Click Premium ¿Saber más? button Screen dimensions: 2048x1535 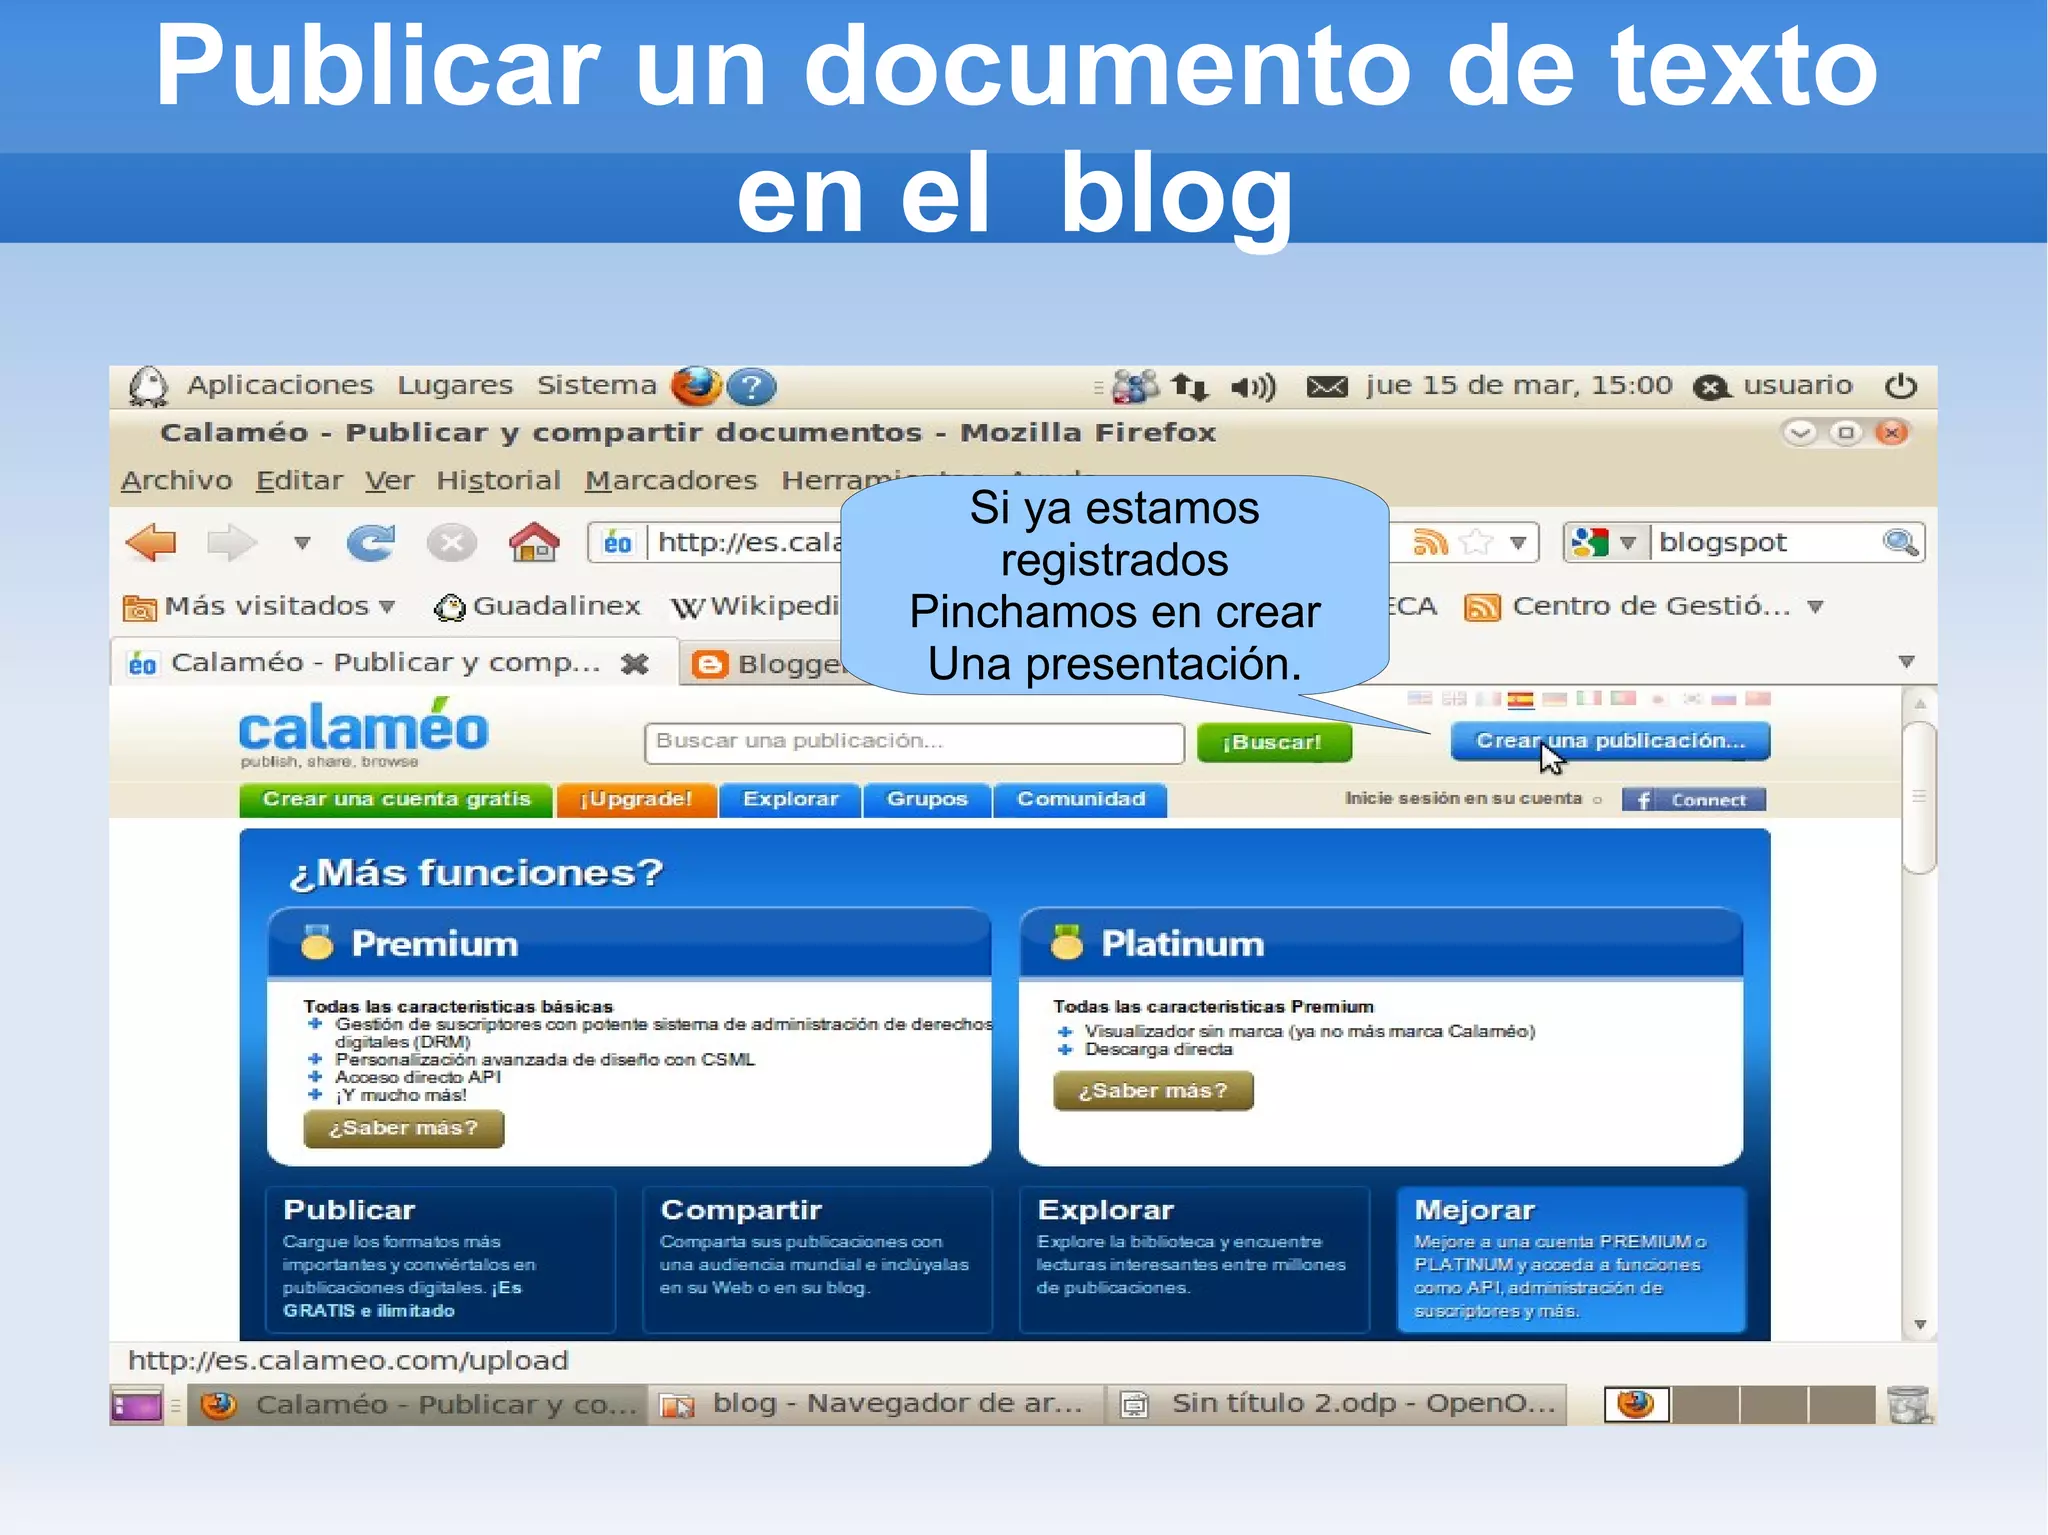pos(403,1128)
